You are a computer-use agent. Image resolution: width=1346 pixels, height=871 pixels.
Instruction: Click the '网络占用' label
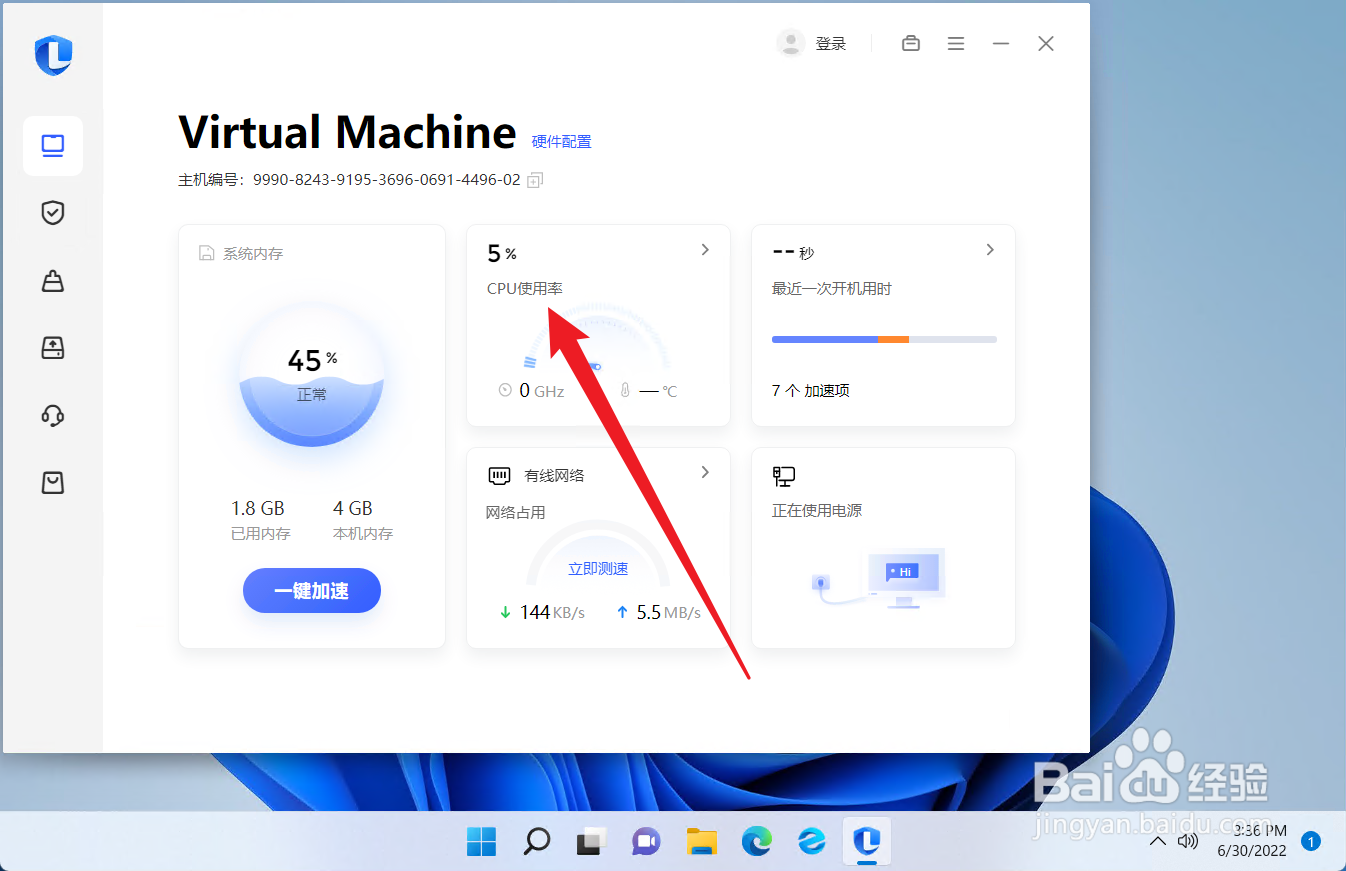click(x=516, y=512)
